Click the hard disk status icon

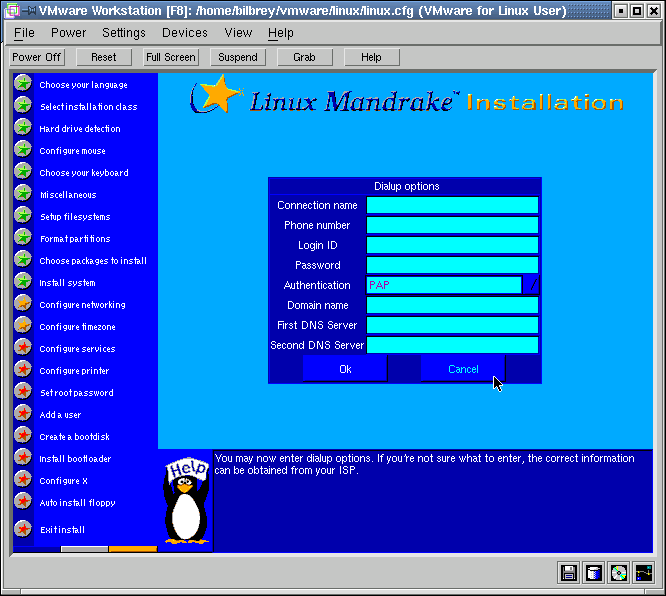[x=594, y=573]
